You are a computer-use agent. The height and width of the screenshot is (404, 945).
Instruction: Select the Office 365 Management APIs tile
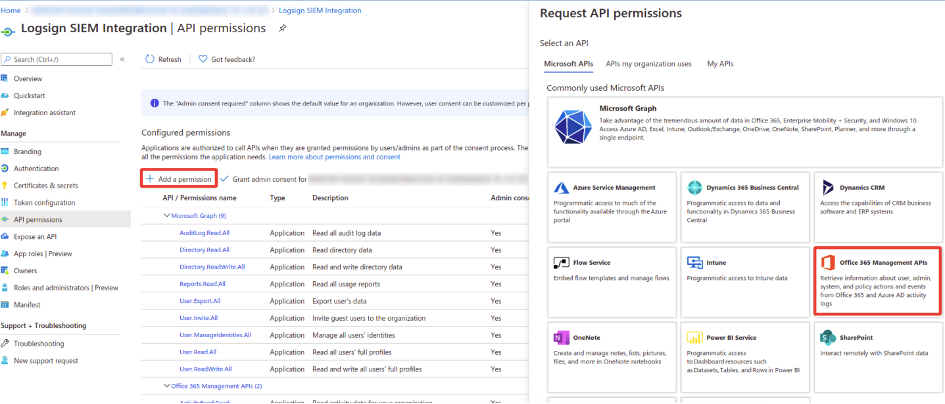tap(878, 280)
